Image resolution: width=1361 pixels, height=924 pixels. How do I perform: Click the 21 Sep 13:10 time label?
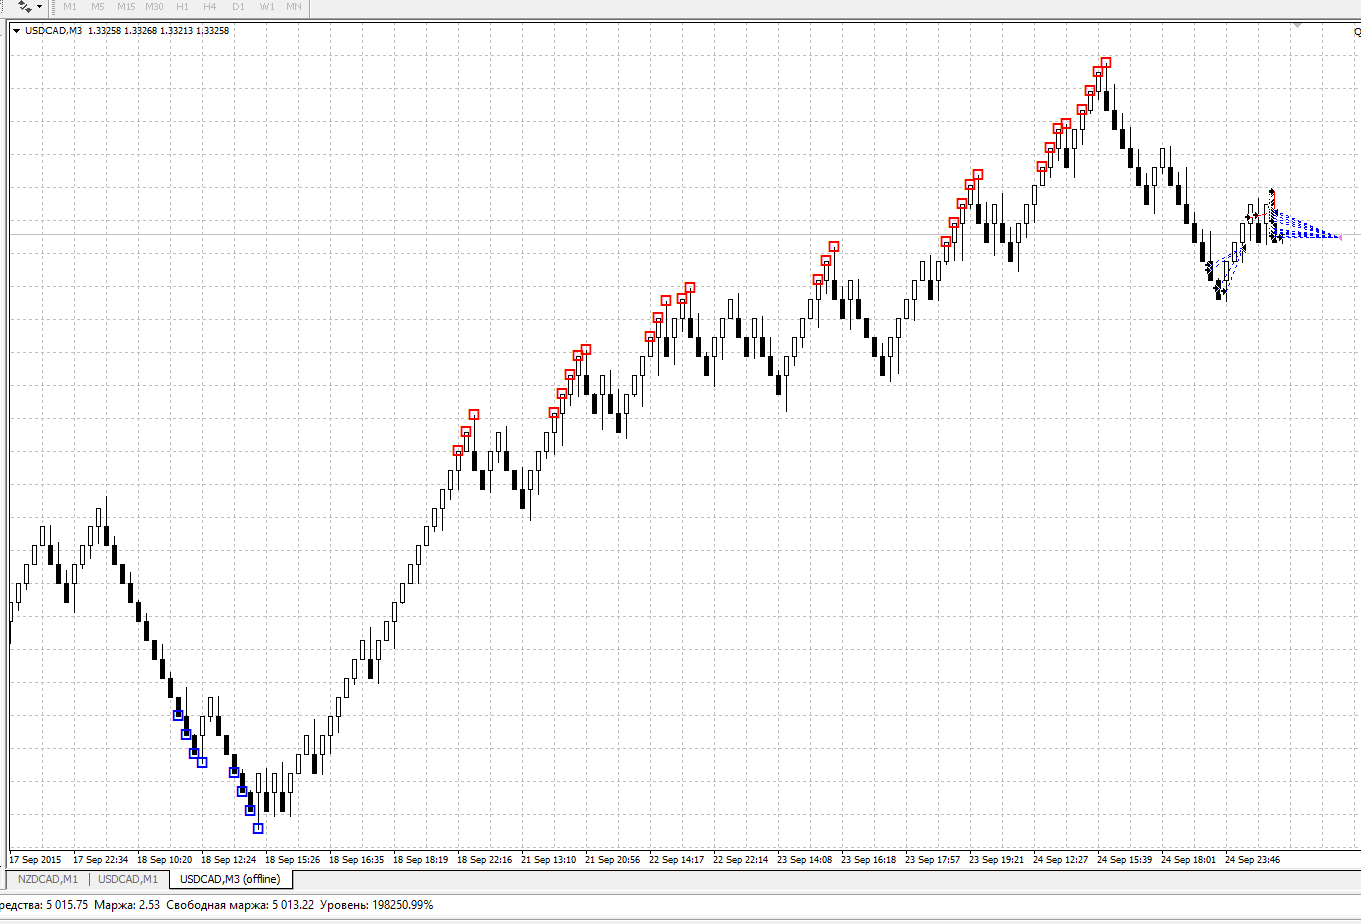549,859
